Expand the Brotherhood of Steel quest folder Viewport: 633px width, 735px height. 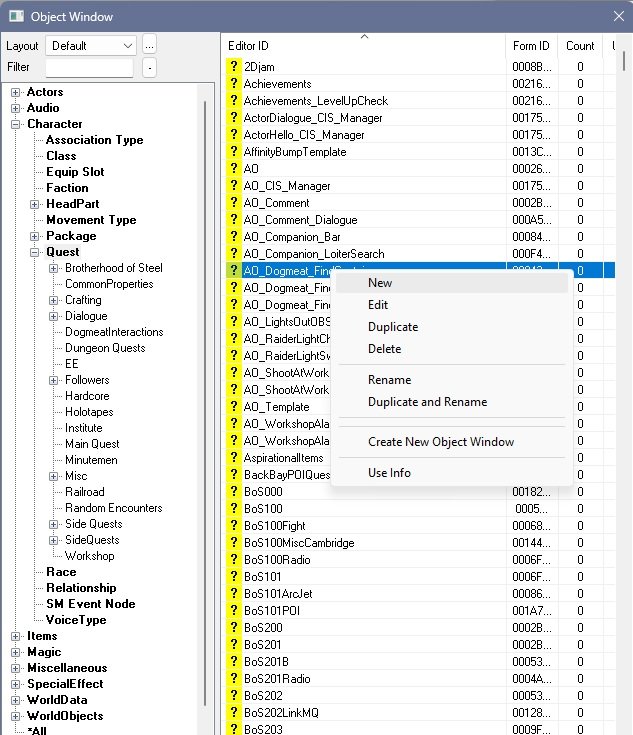click(x=53, y=269)
